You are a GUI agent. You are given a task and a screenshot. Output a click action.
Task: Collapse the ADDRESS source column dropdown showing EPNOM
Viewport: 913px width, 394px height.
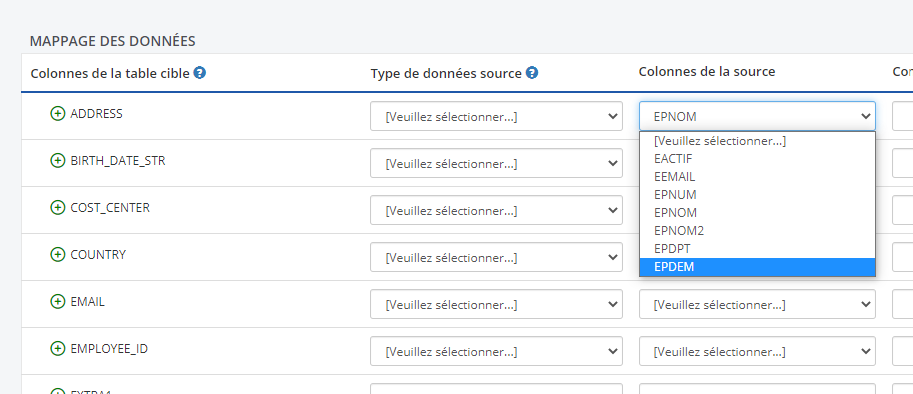click(757, 116)
